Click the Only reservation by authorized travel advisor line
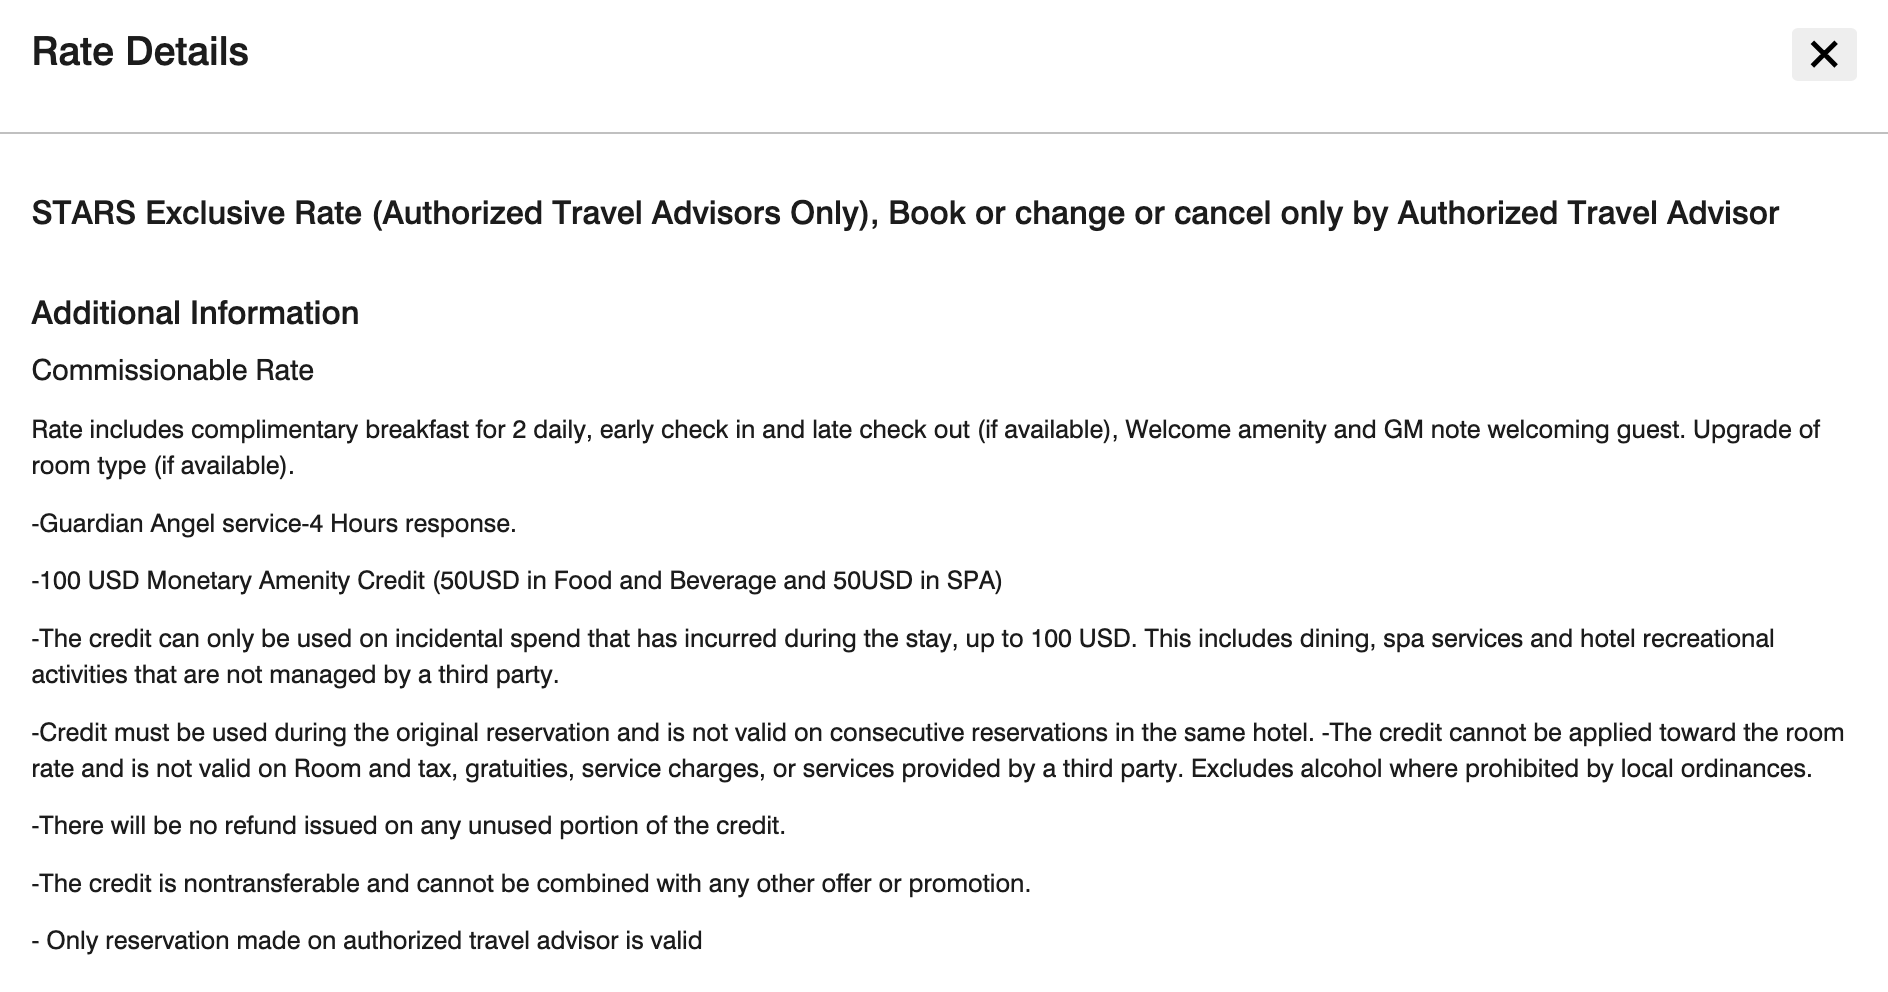This screenshot has width=1888, height=992. point(367,941)
